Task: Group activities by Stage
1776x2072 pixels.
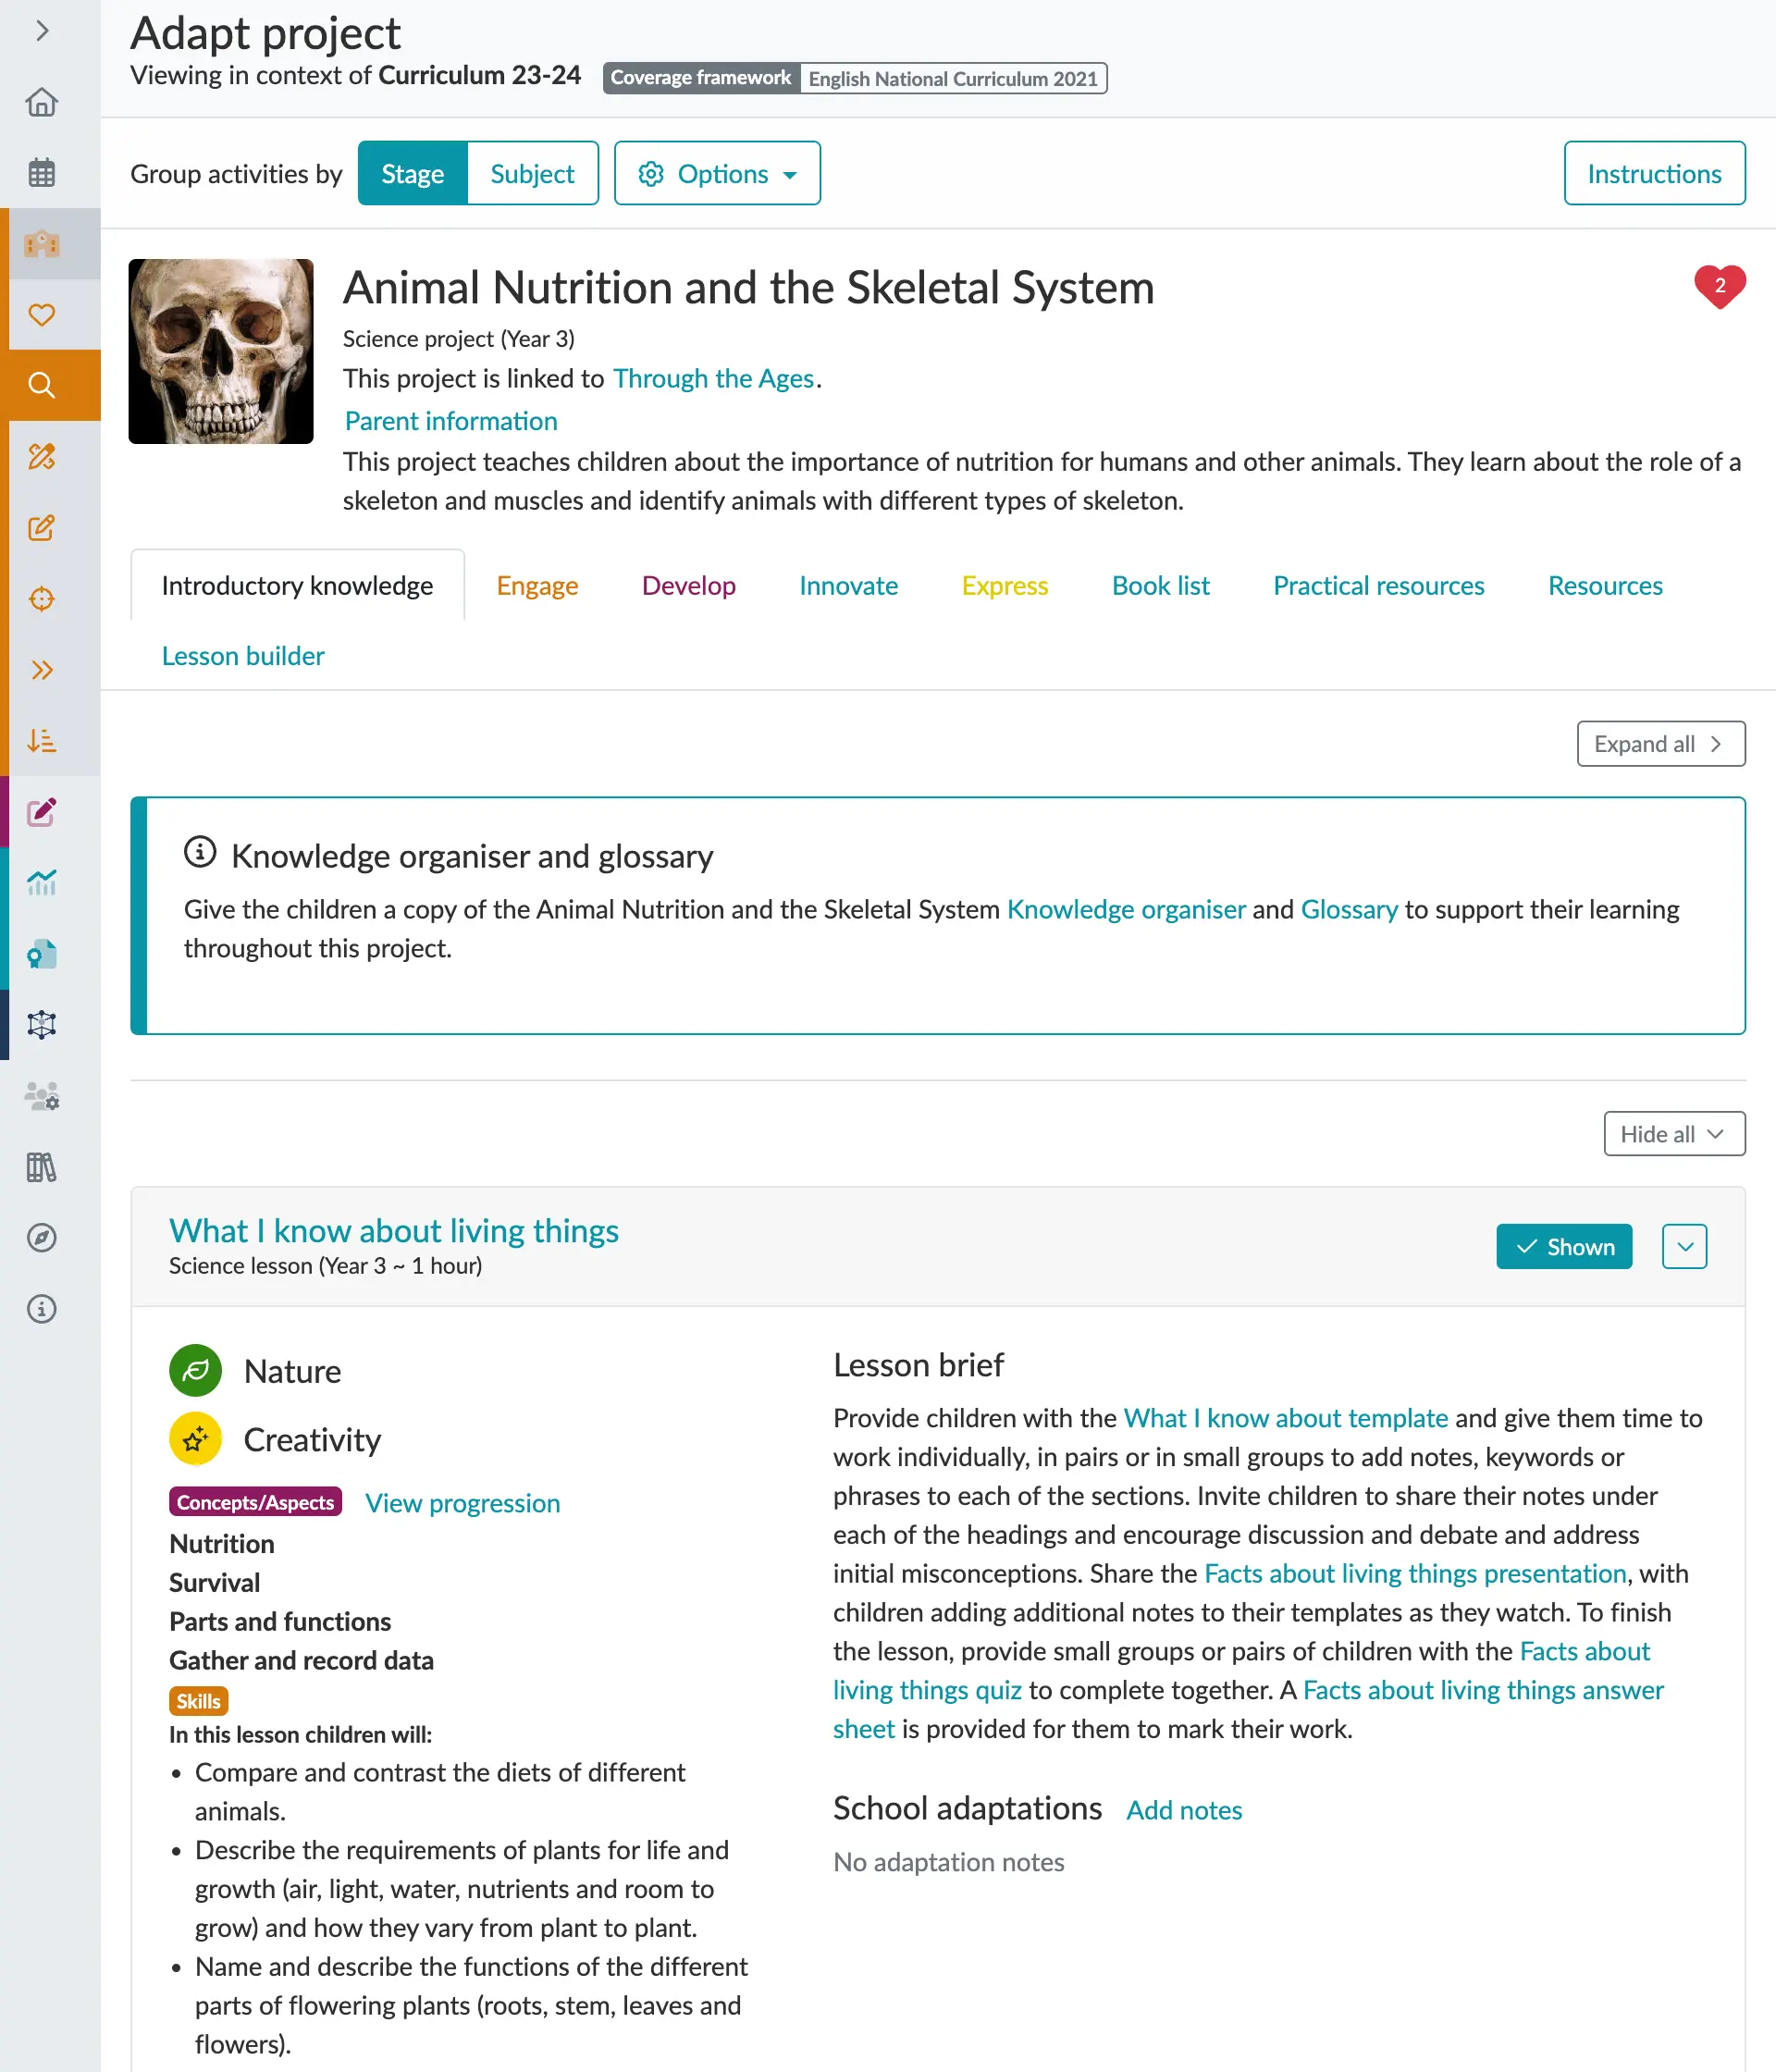Action: (412, 174)
